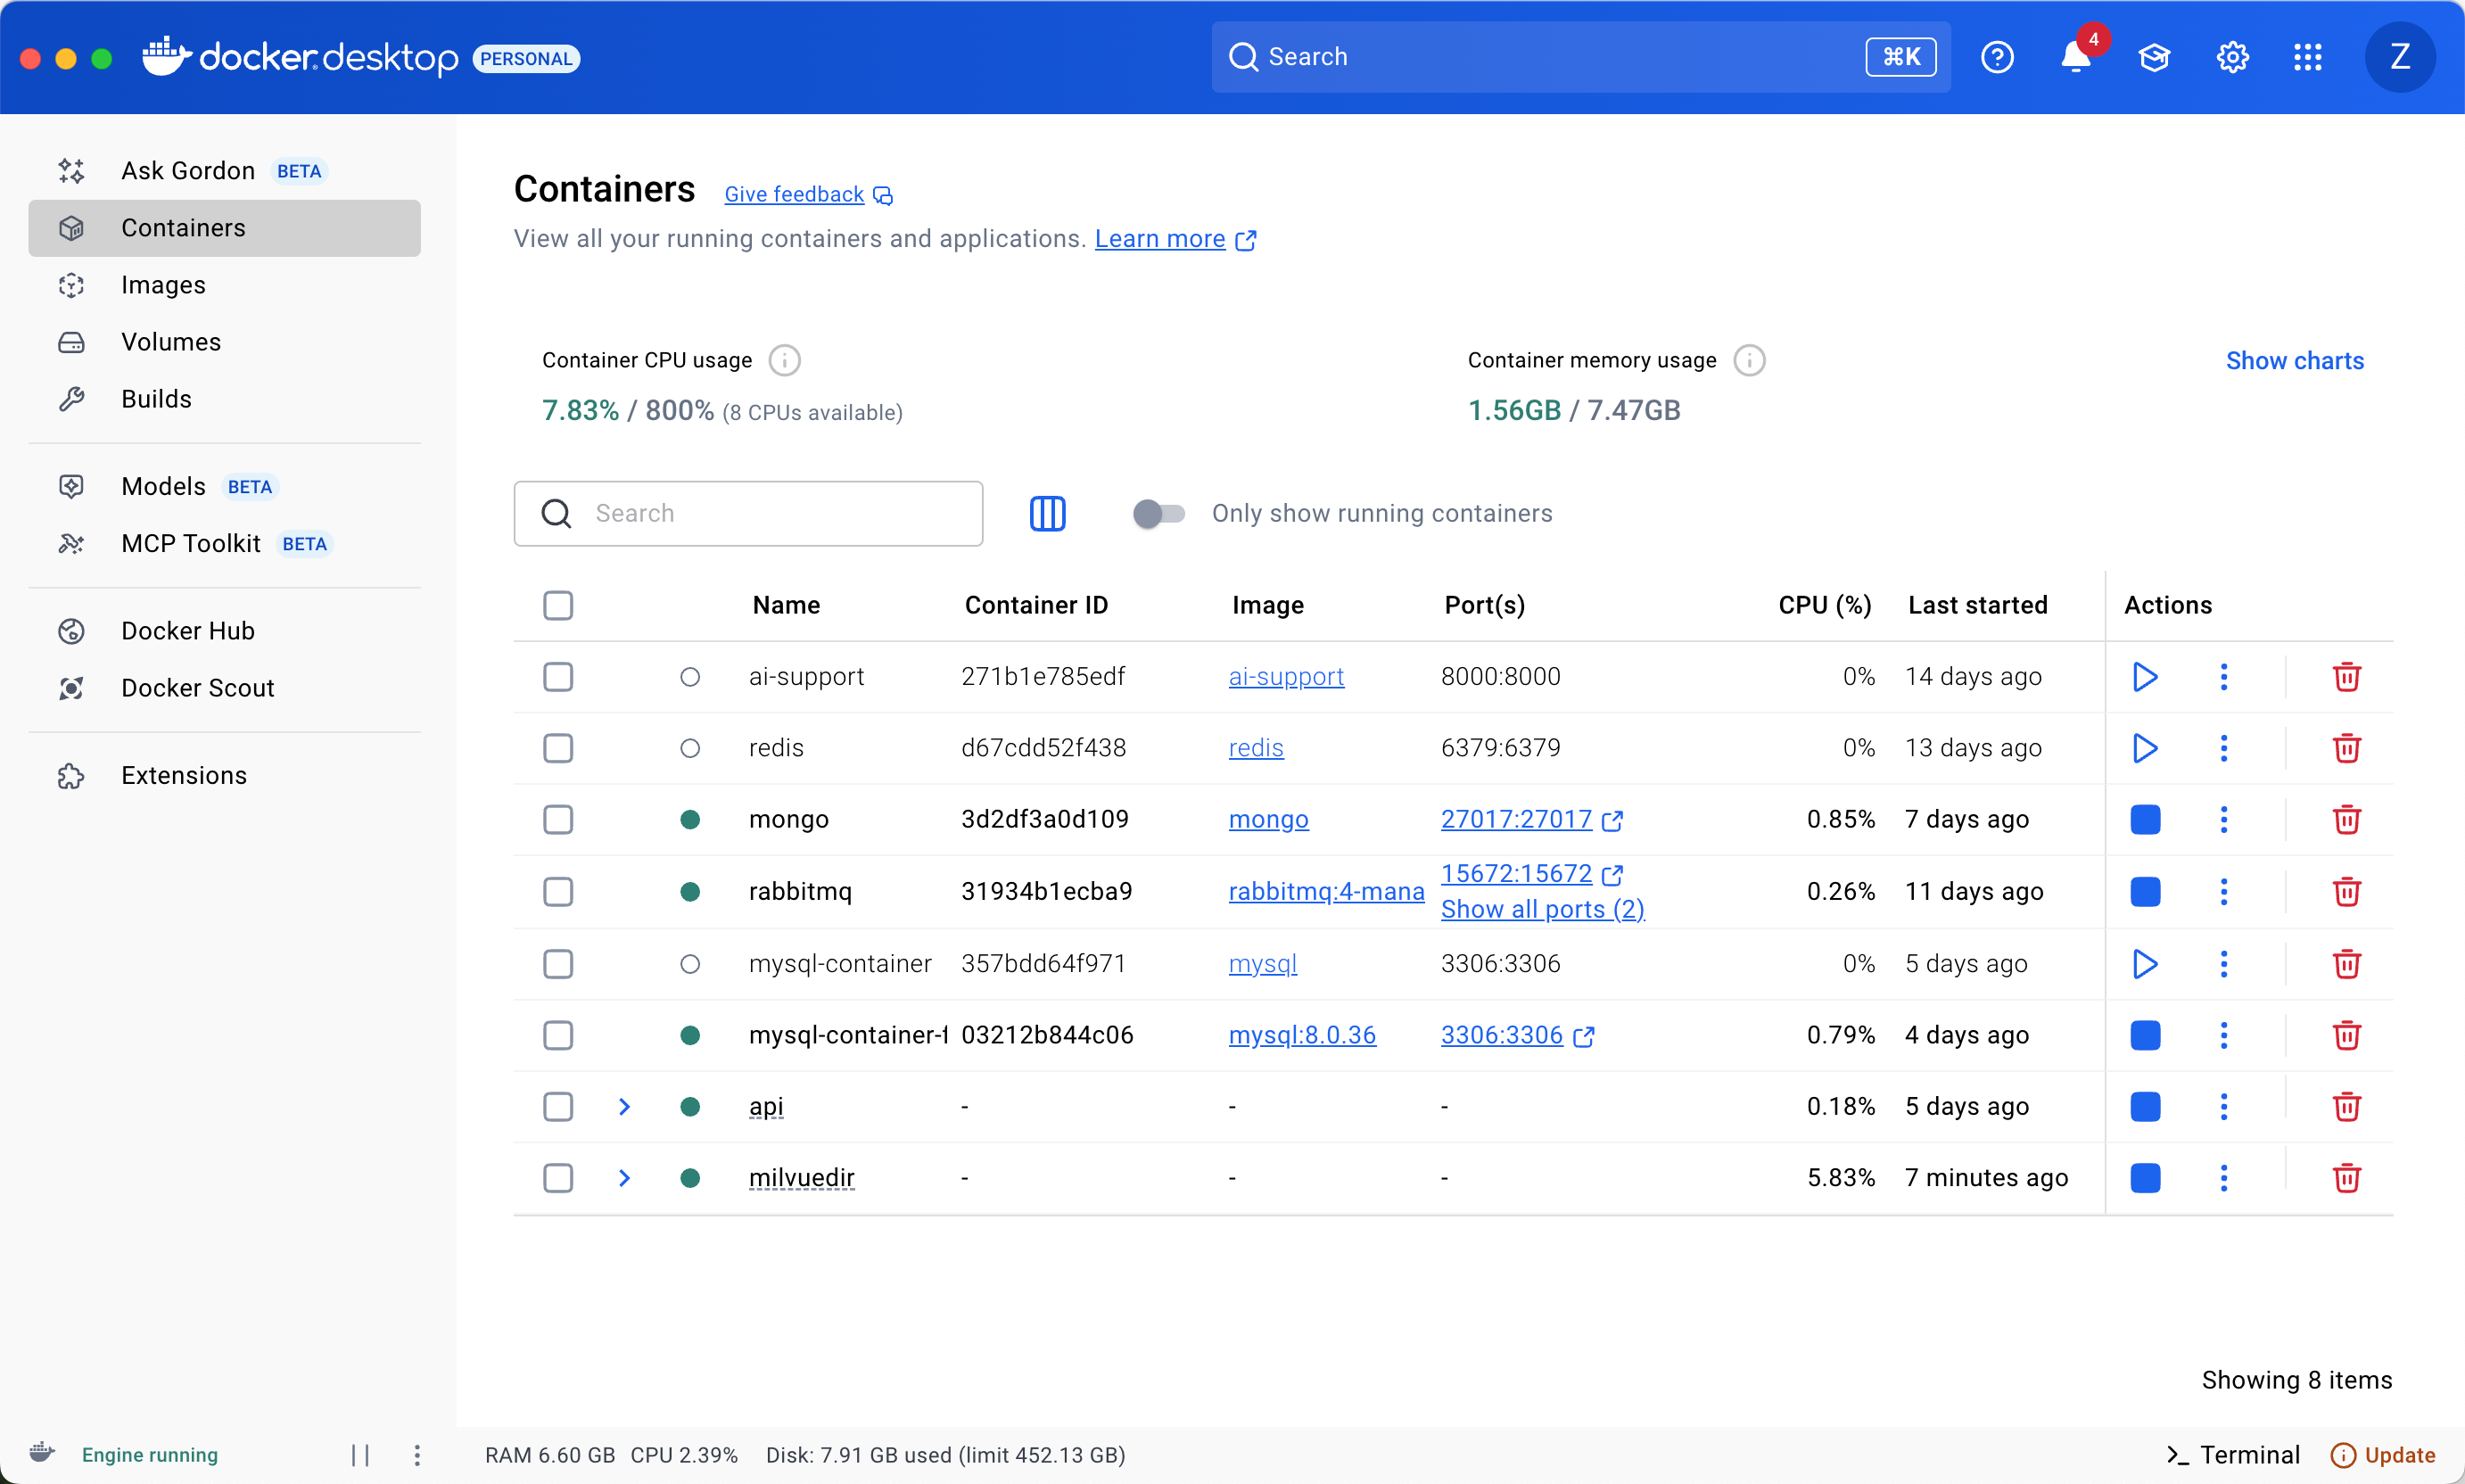
Task: Check the mysql-container row checkbox
Action: click(558, 964)
